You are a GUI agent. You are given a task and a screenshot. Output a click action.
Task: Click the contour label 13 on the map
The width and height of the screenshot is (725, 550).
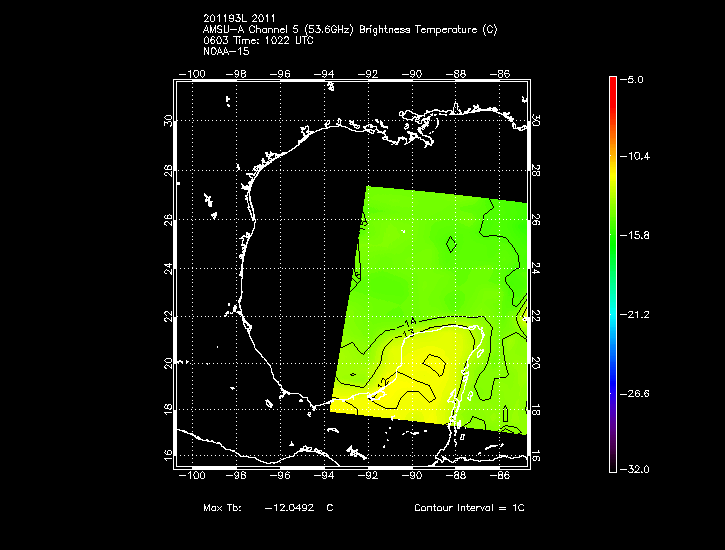coord(408,333)
